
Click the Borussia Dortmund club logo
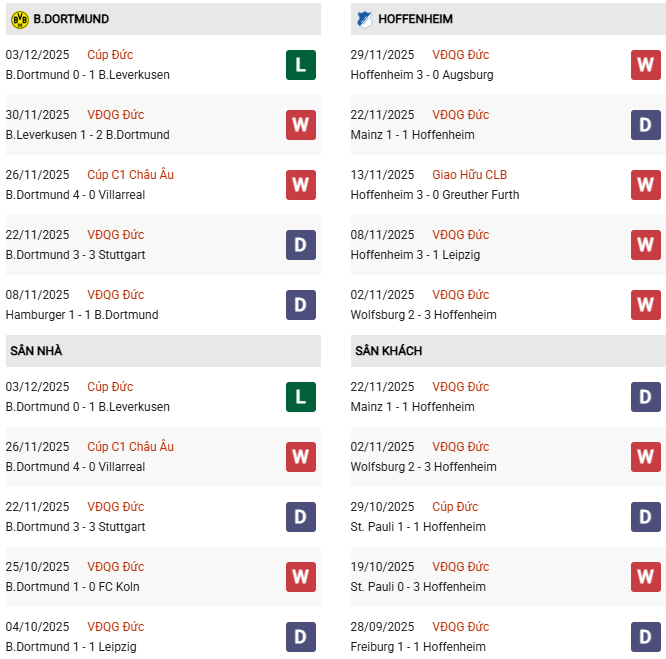19,19
